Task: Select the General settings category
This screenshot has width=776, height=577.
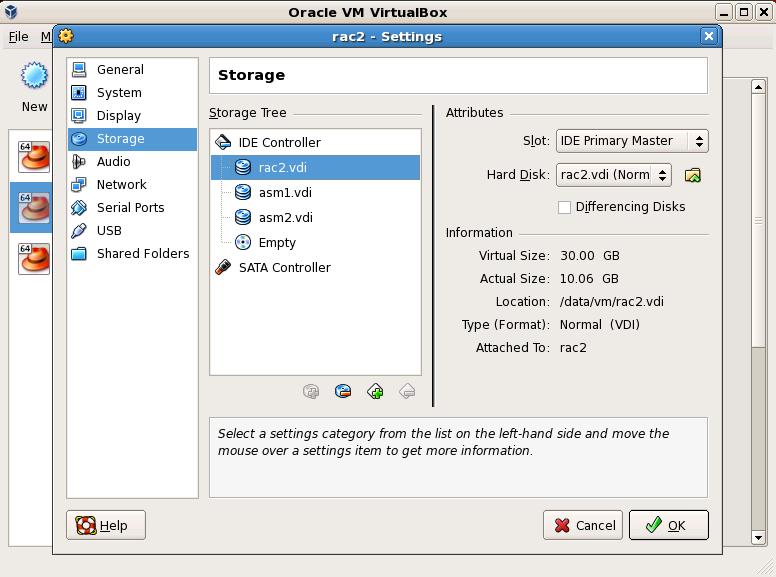Action: 120,69
